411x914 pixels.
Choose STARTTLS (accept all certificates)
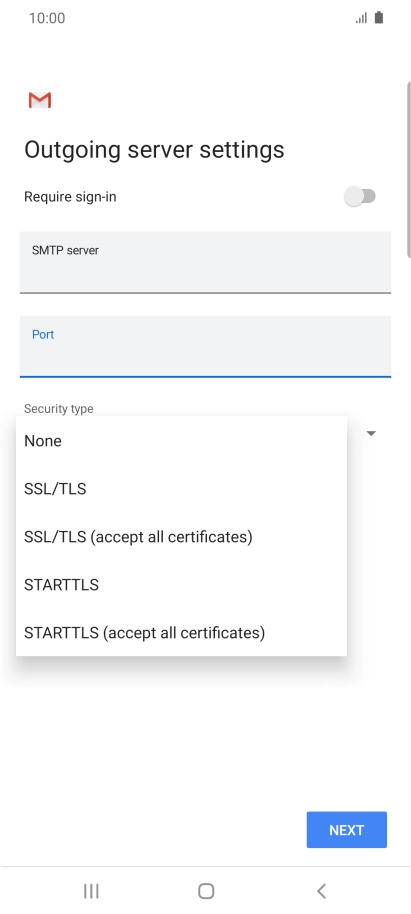(x=181, y=632)
